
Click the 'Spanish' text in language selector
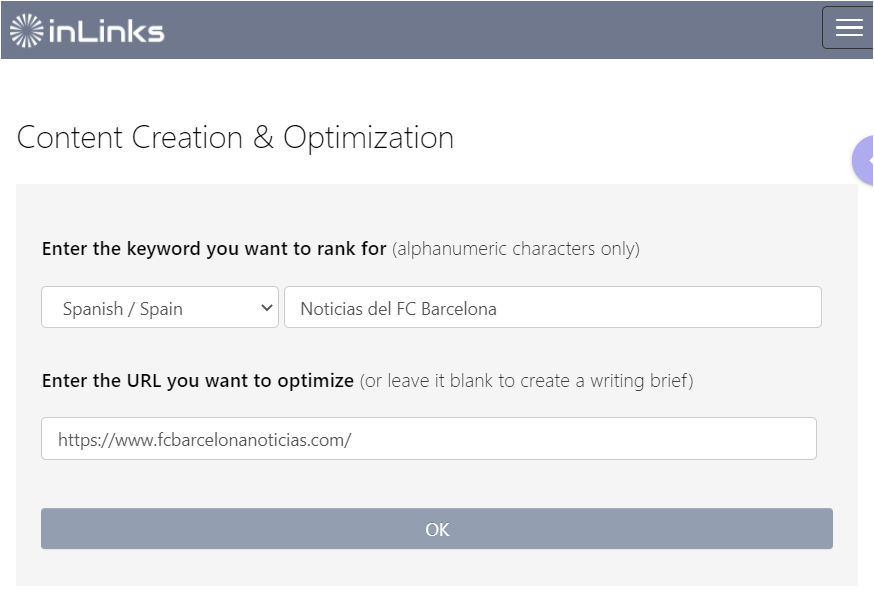pyautogui.click(x=93, y=309)
